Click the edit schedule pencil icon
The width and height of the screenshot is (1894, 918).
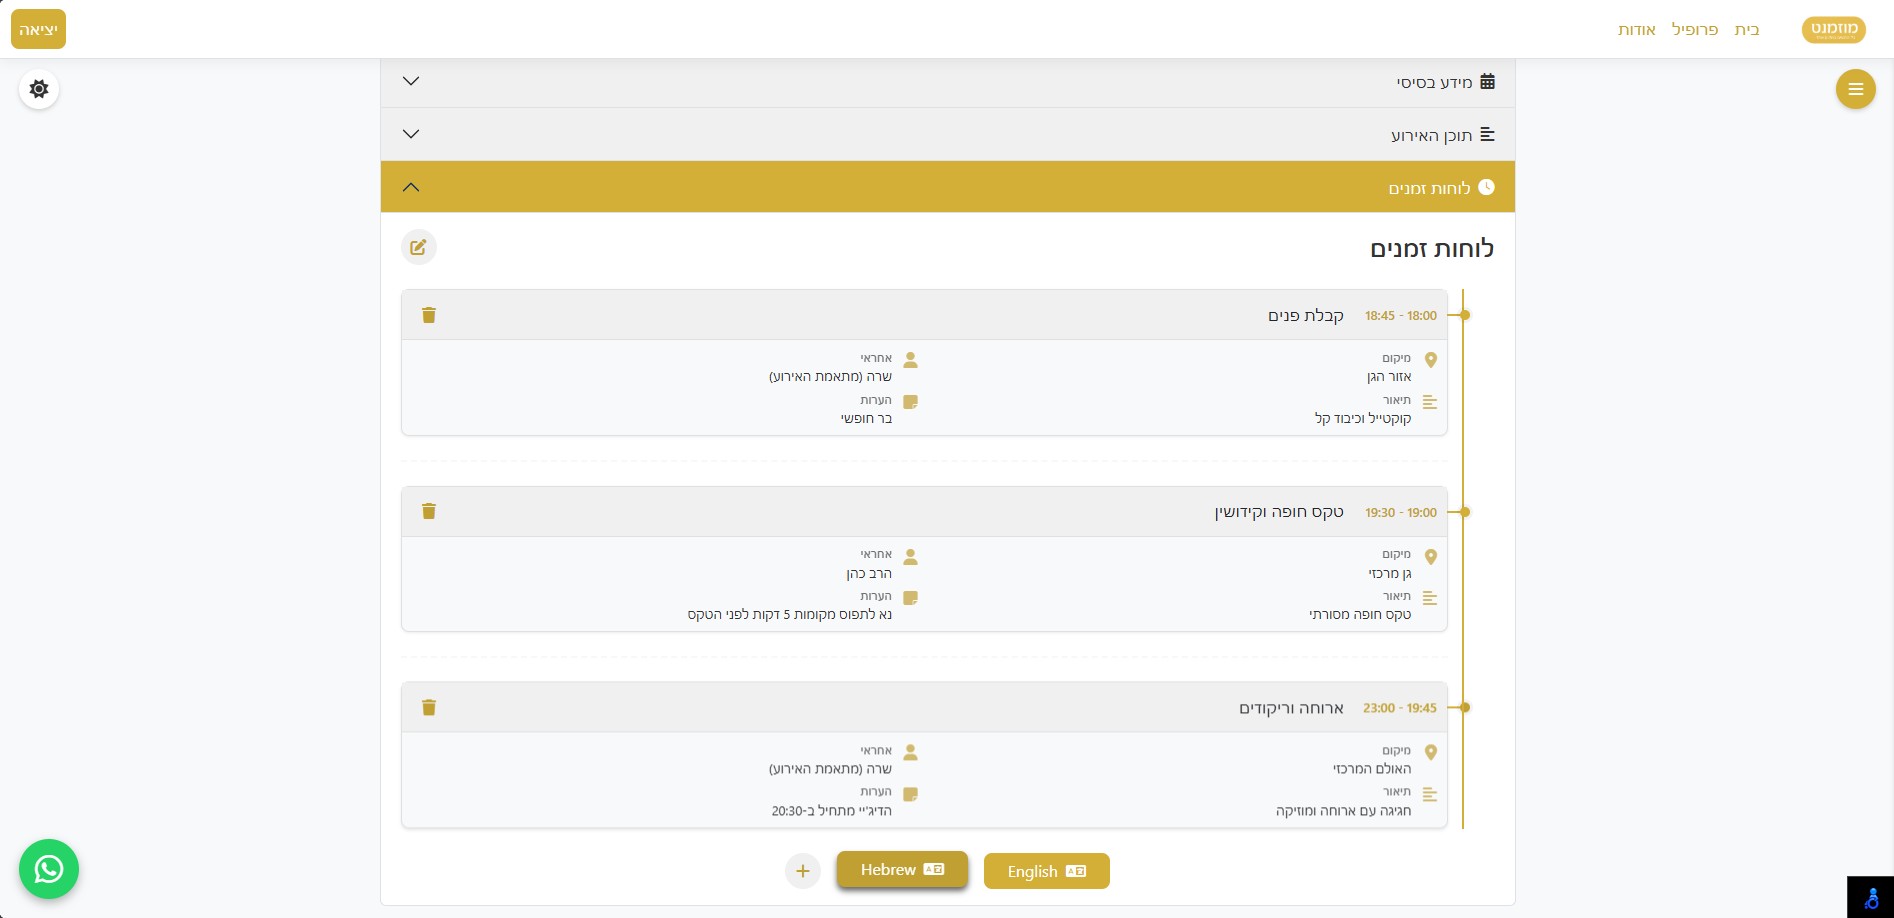click(419, 247)
